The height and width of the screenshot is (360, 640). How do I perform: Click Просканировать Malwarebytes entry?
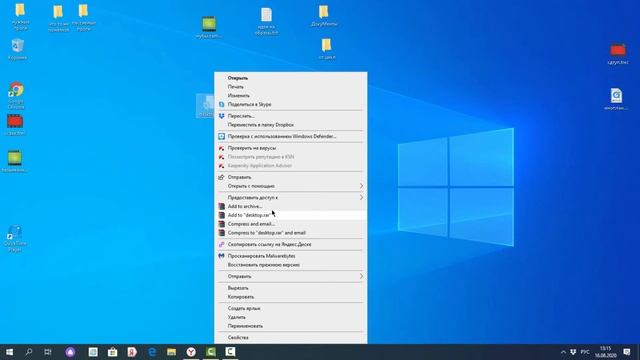291,256
